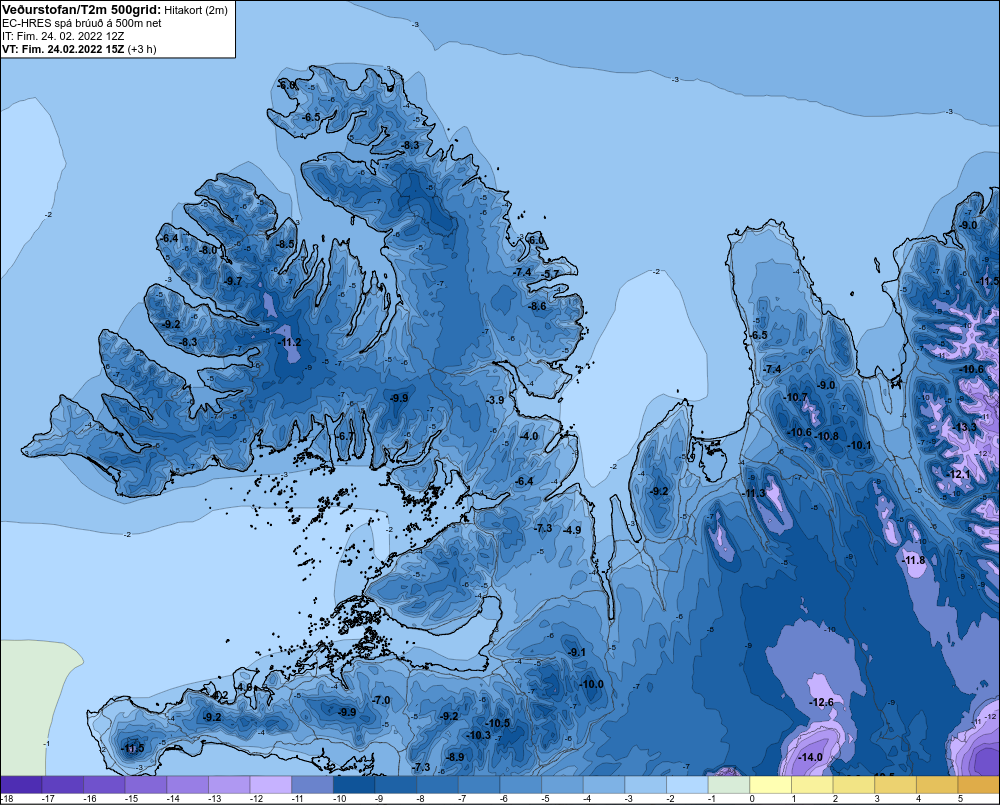The image size is (1000, 805).
Task: Click the orange legend swatch right of 5
Action: click(x=978, y=785)
